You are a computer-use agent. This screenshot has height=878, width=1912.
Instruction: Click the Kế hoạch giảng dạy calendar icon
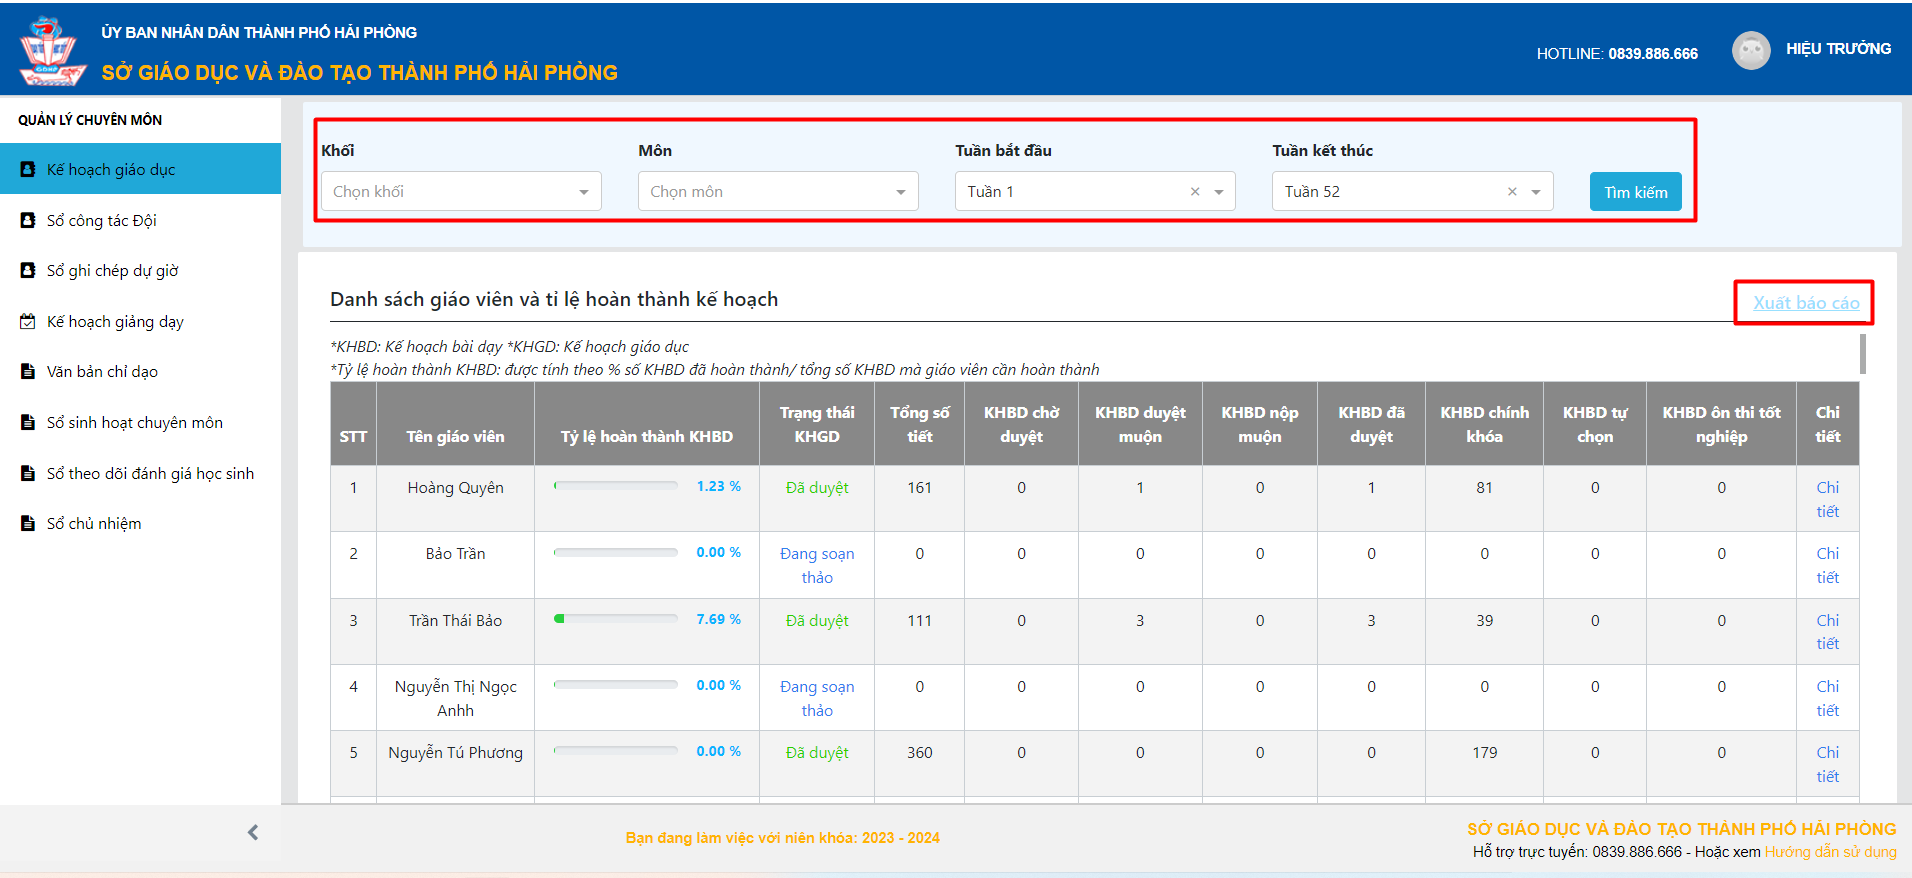(x=28, y=322)
